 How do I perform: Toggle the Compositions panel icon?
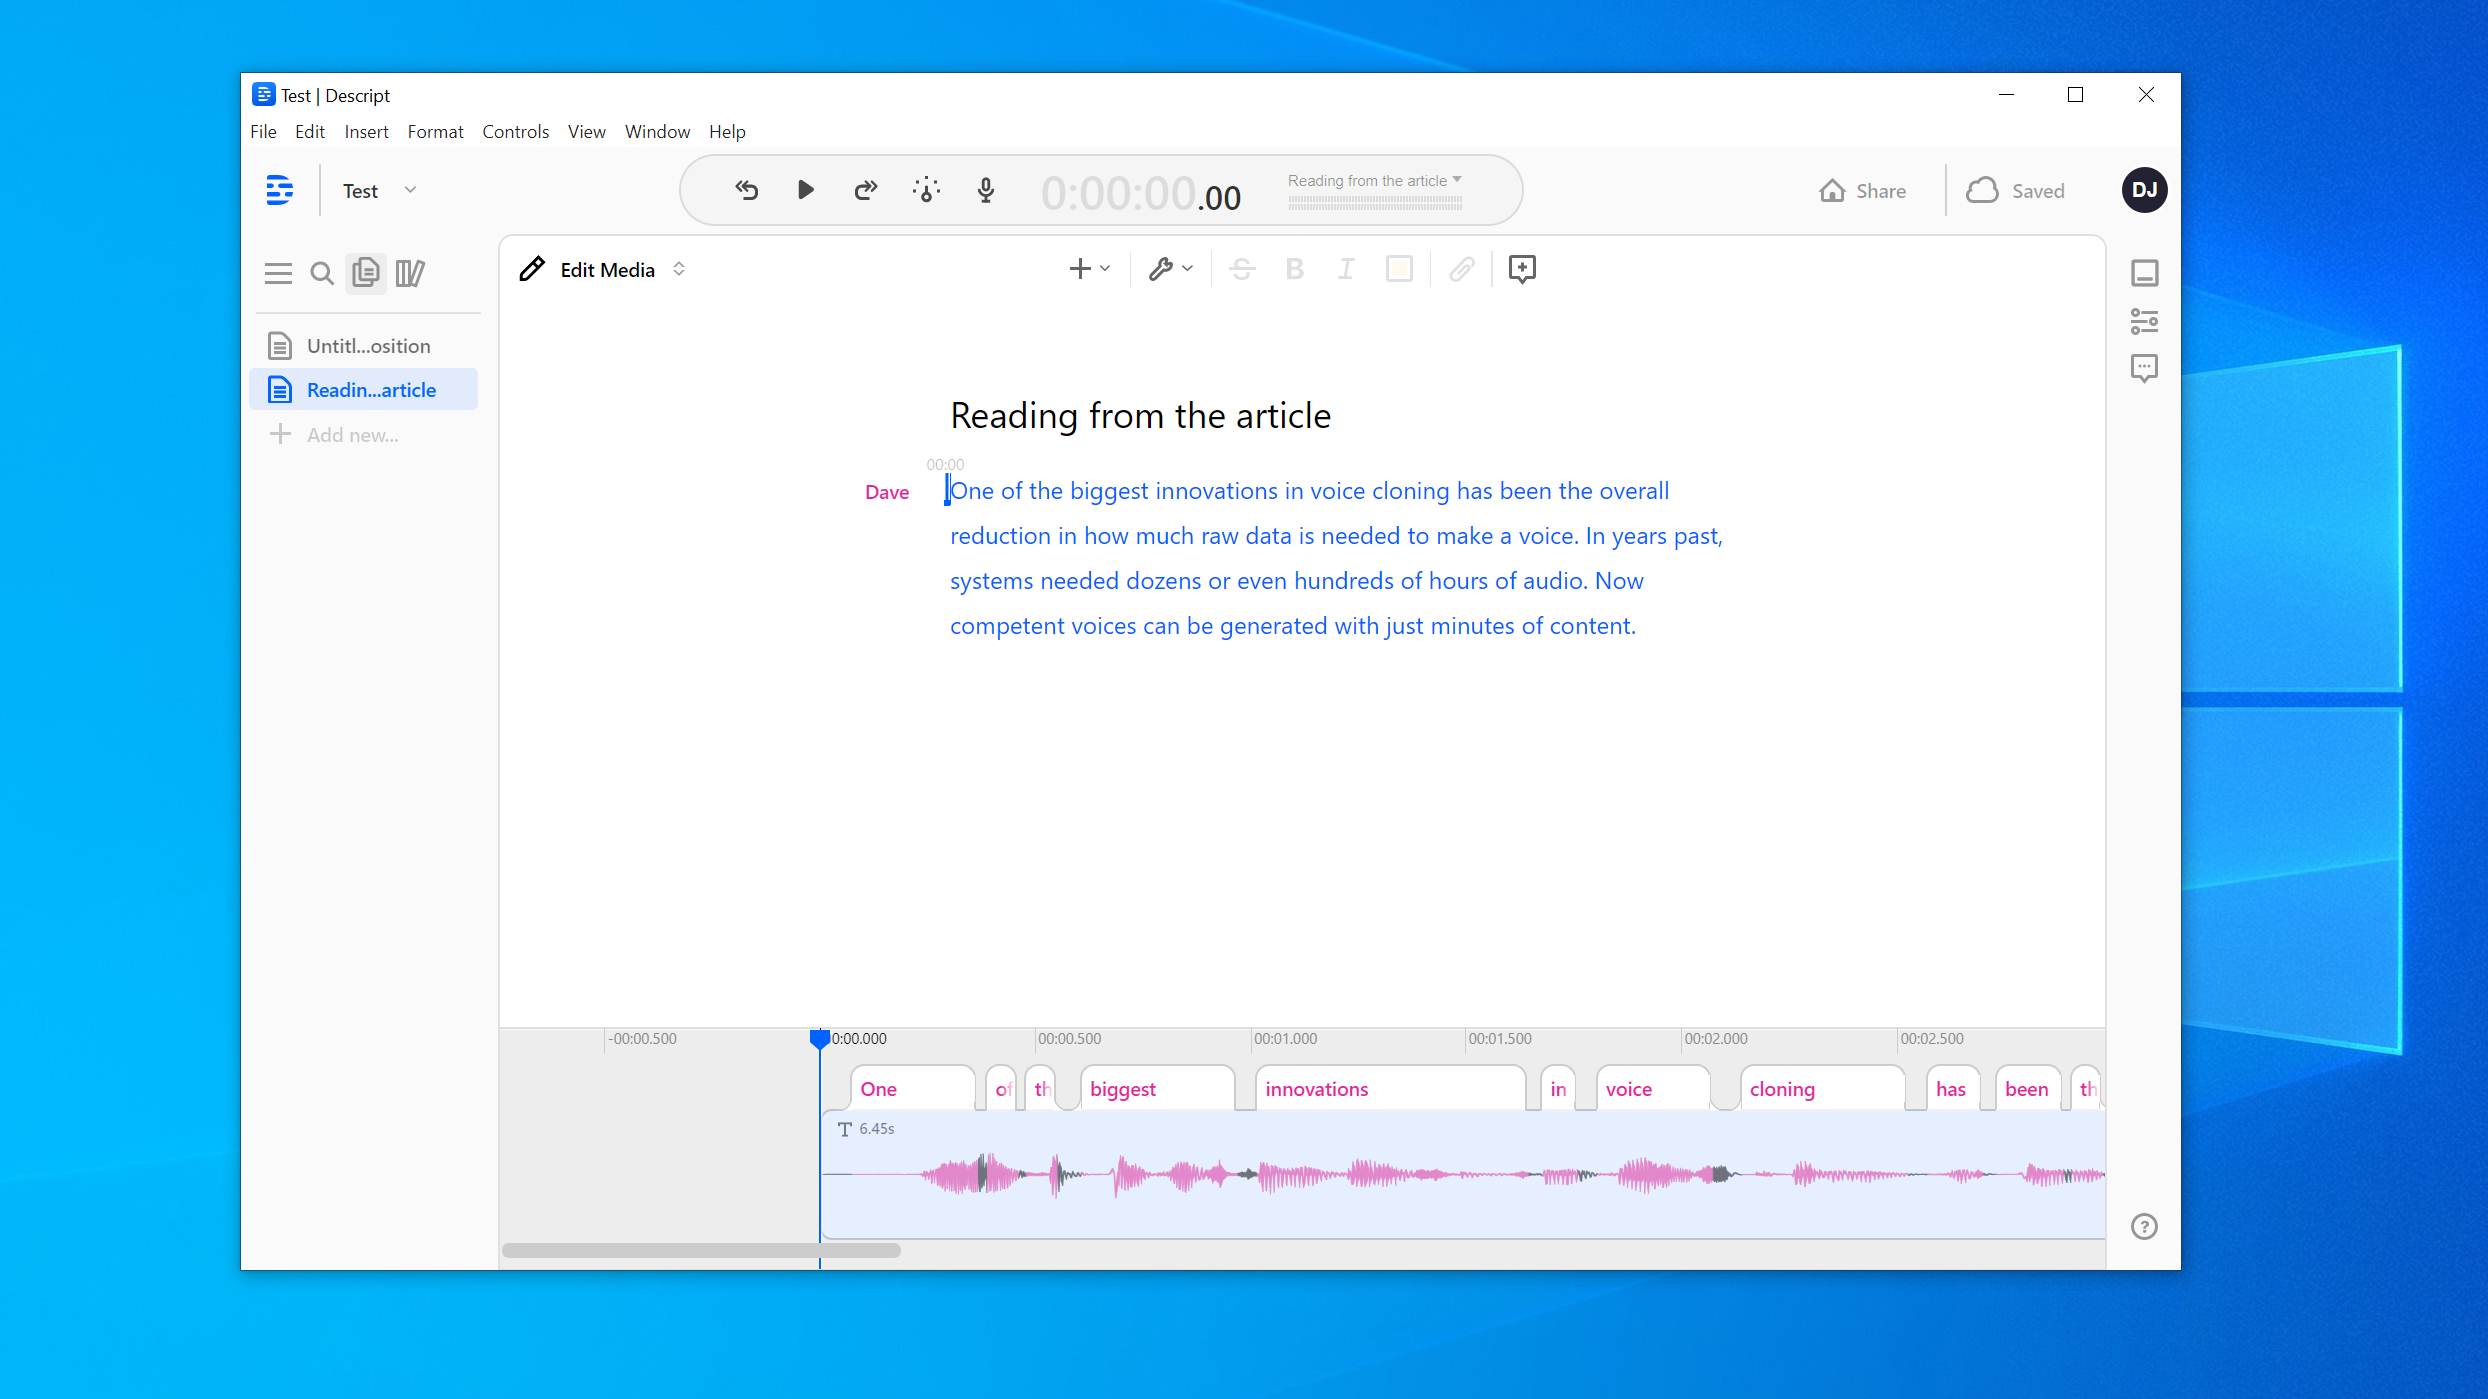pyautogui.click(x=366, y=273)
